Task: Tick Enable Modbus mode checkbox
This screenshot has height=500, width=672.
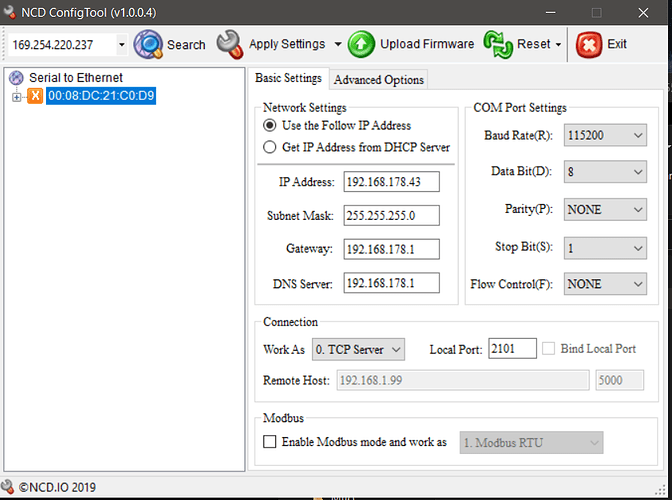Action: 270,442
